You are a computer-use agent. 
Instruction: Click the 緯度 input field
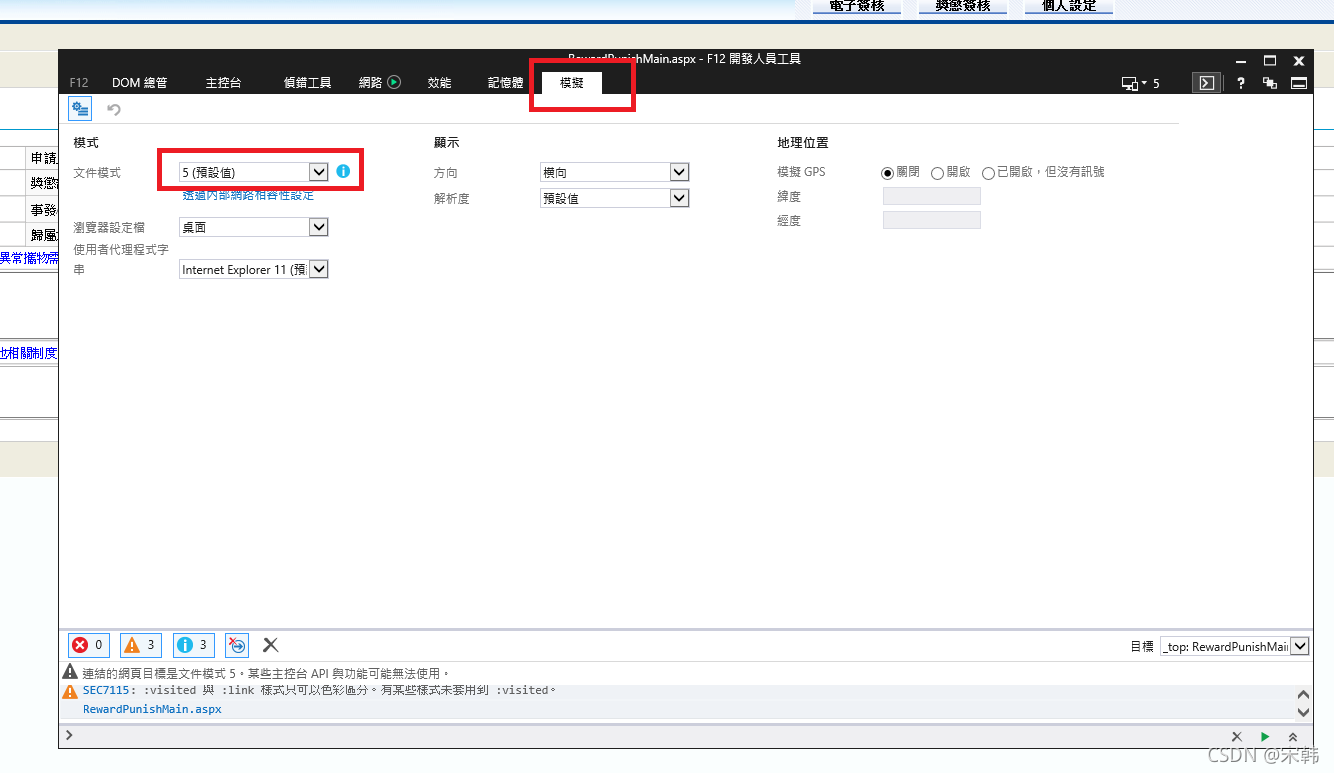coord(932,196)
